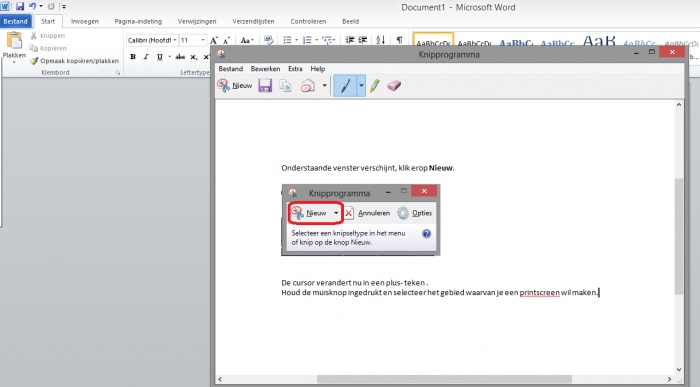This screenshot has height=387, width=700.
Task: Apply a numbered list in Word
Action: (307, 40)
